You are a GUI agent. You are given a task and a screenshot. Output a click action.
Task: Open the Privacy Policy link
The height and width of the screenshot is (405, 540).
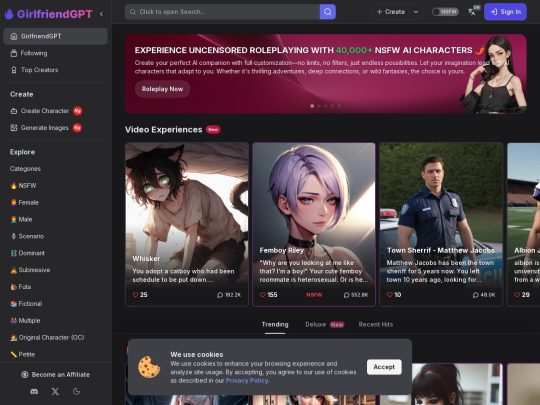[247, 381]
